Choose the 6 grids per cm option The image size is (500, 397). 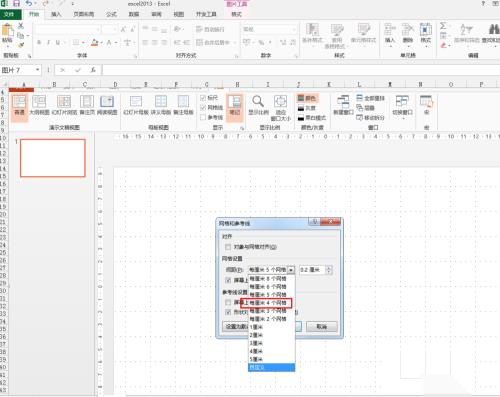tap(272, 287)
